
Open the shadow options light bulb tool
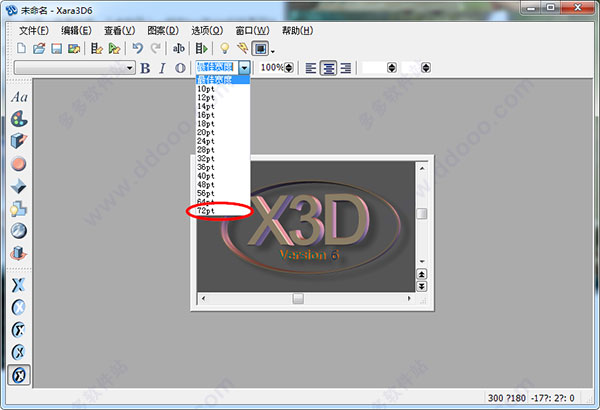point(19,209)
